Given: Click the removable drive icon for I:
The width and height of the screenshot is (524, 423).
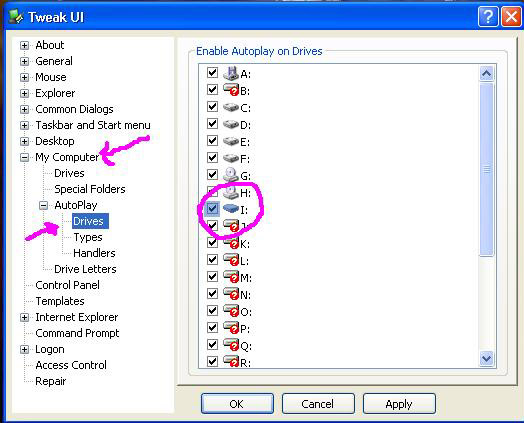Looking at the screenshot, I should pos(231,209).
